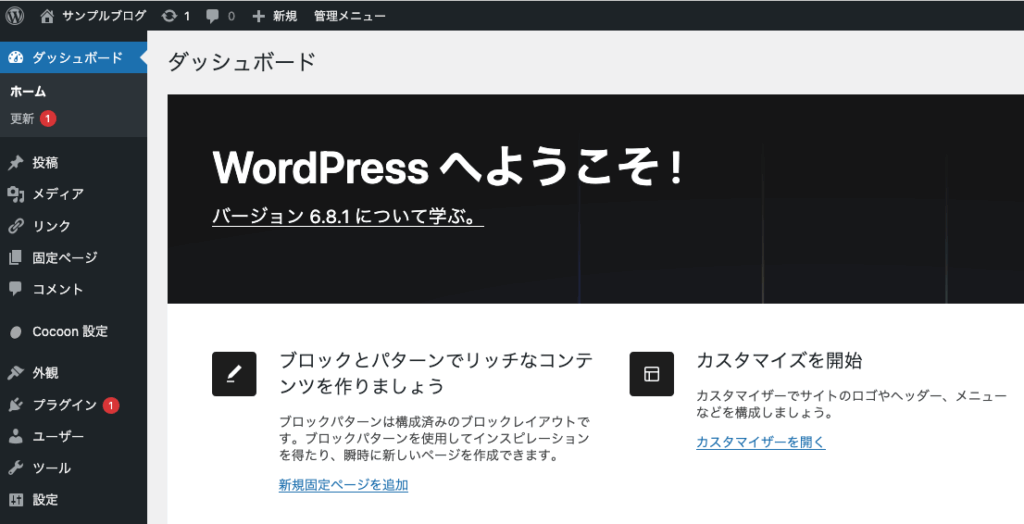Screen dimensions: 1024x524
Task: Click the バージョン 6.8.1 について学ぶ link
Action: tap(347, 216)
